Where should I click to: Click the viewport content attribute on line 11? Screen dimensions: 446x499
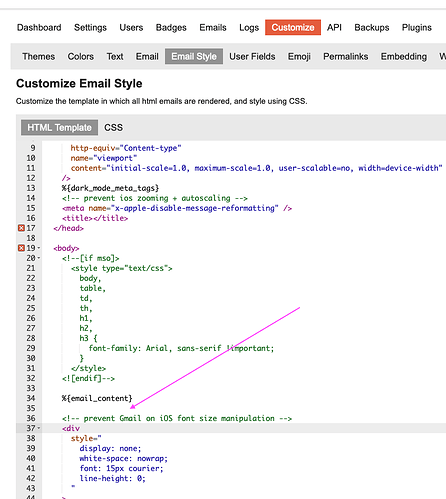pyautogui.click(x=256, y=168)
